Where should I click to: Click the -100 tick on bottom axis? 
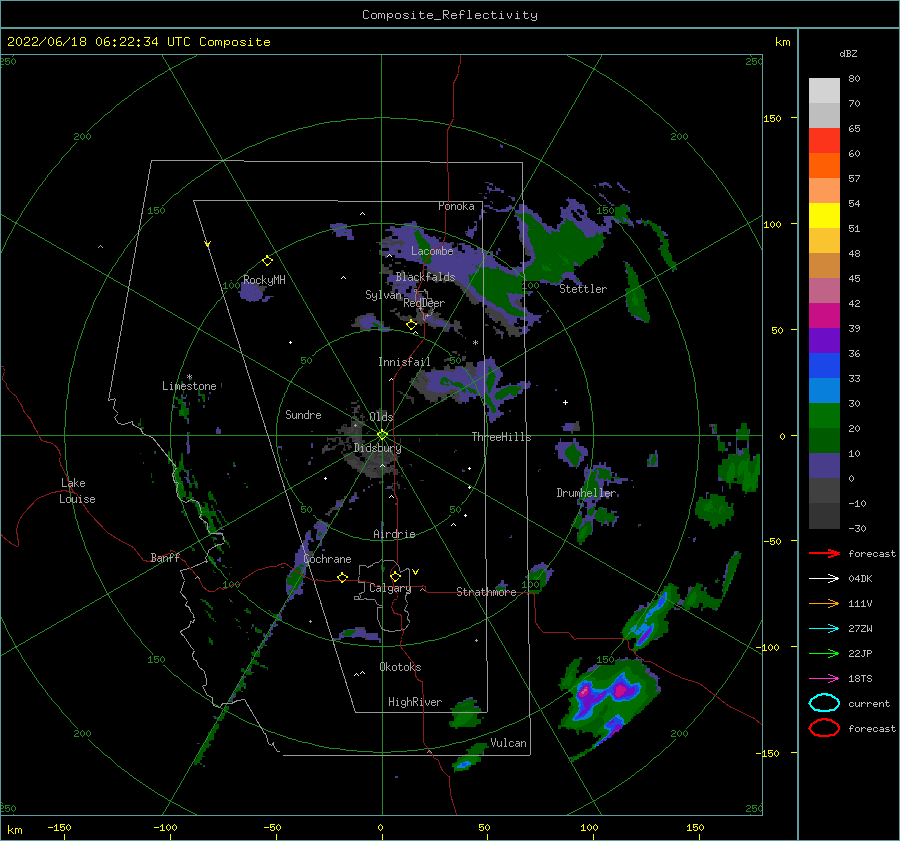pos(165,828)
